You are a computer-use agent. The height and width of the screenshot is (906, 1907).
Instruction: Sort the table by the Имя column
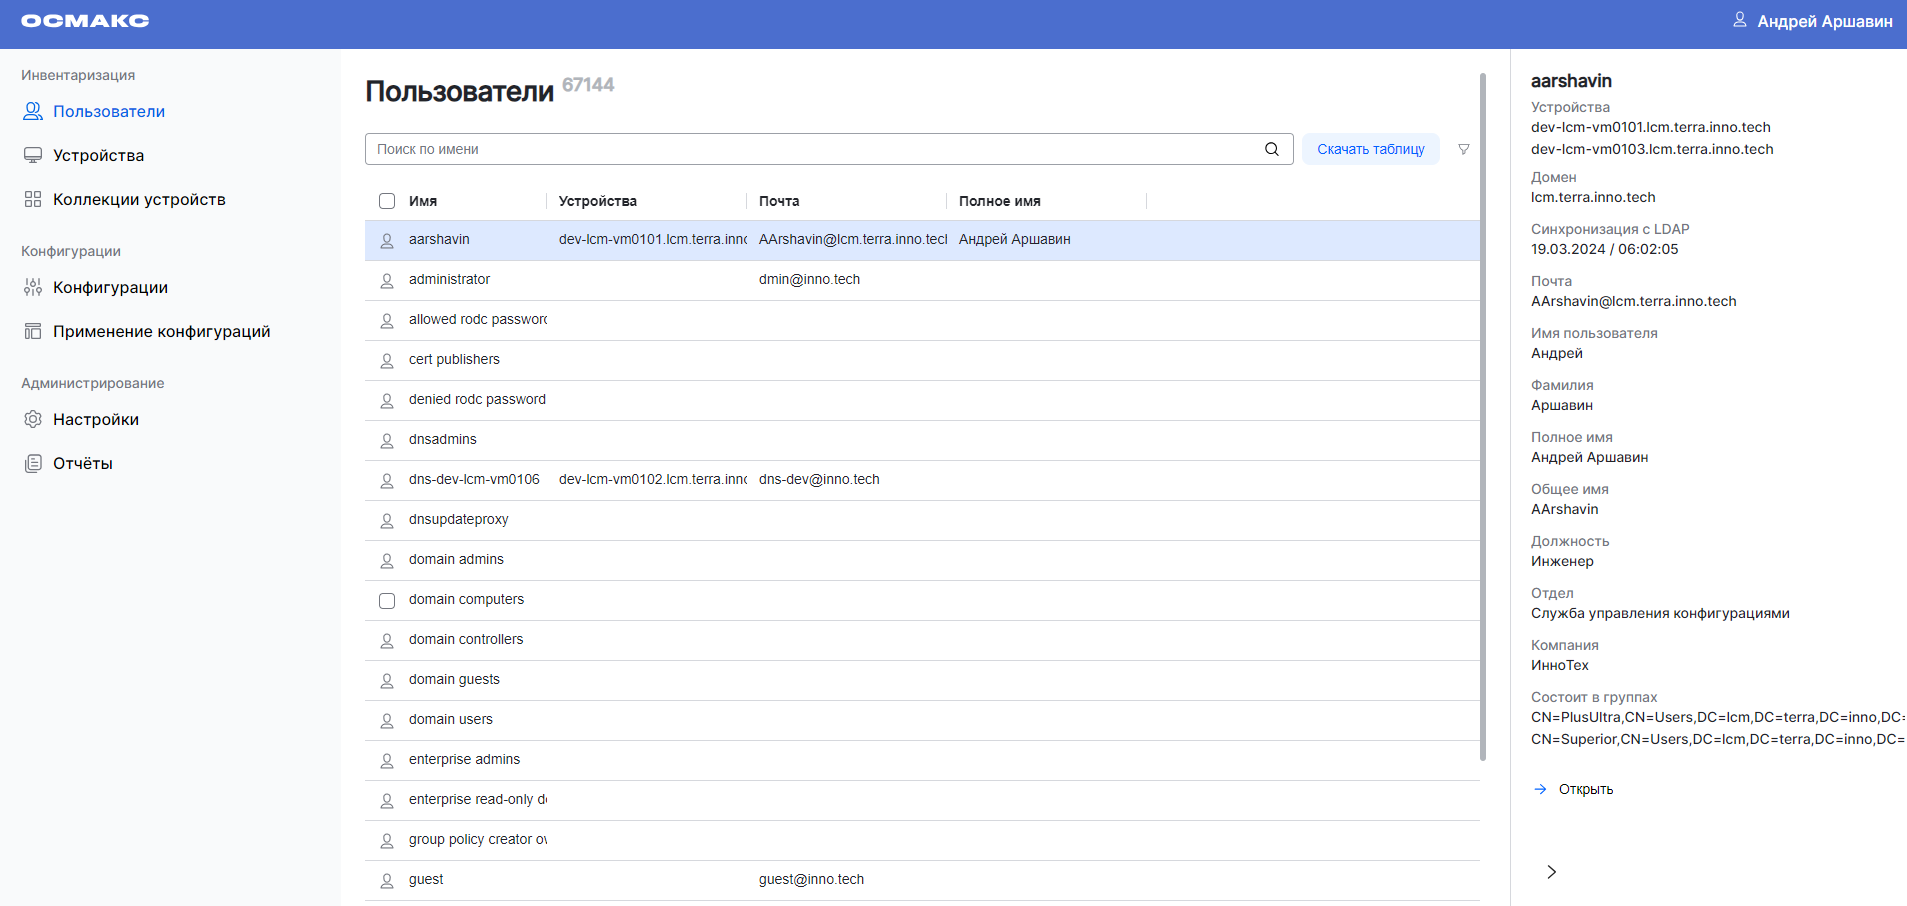click(422, 201)
